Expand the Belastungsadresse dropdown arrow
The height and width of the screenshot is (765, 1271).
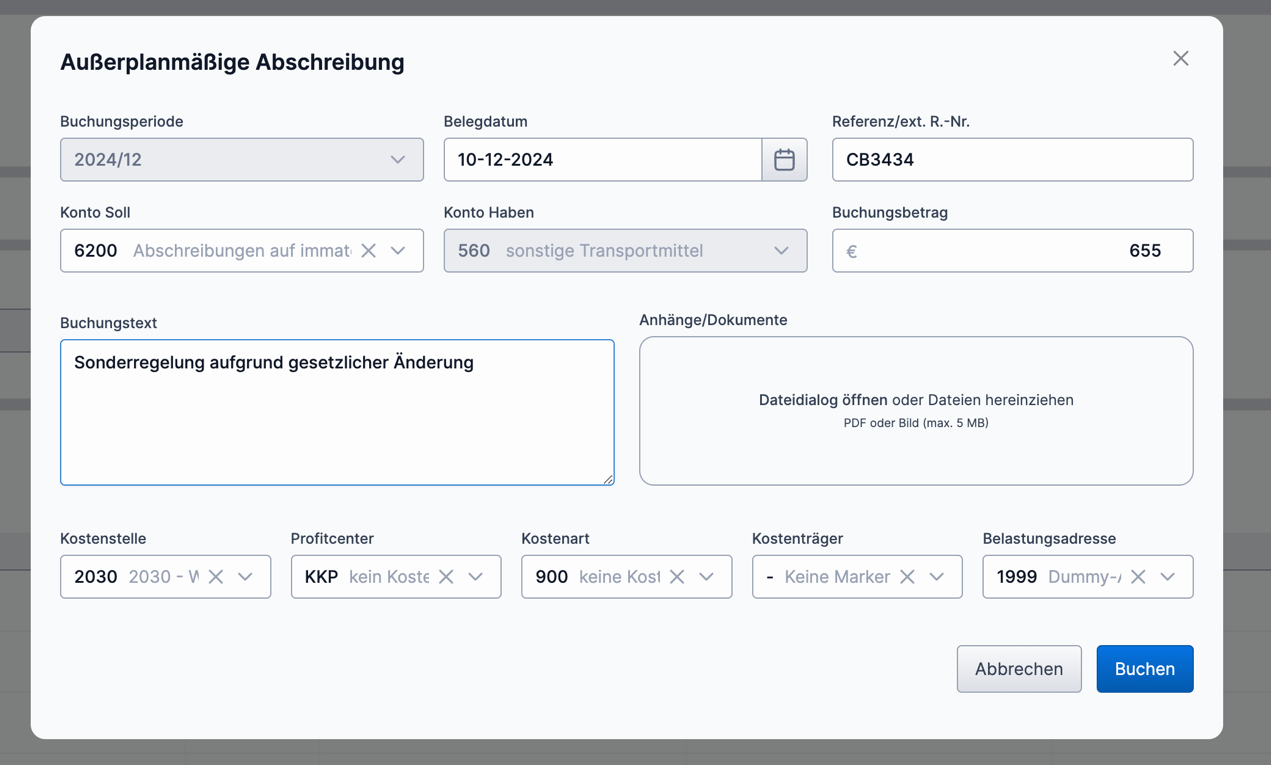click(1168, 577)
